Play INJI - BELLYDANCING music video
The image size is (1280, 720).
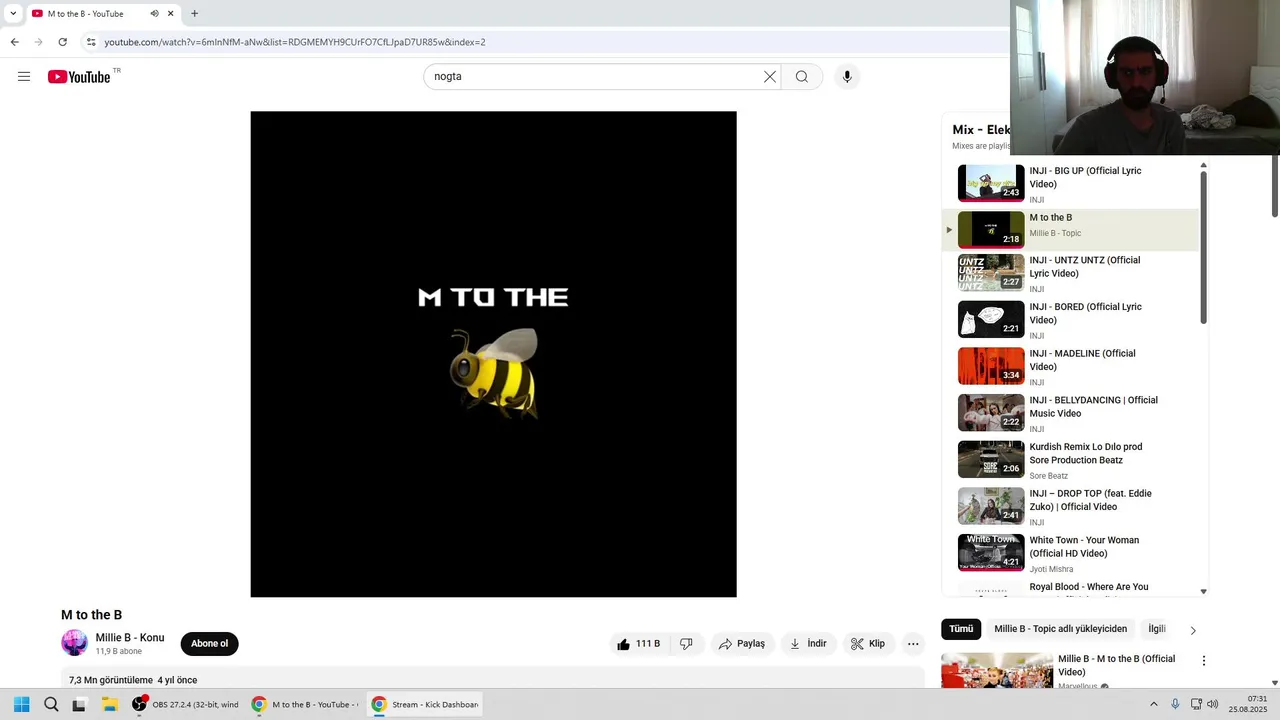[1070, 413]
